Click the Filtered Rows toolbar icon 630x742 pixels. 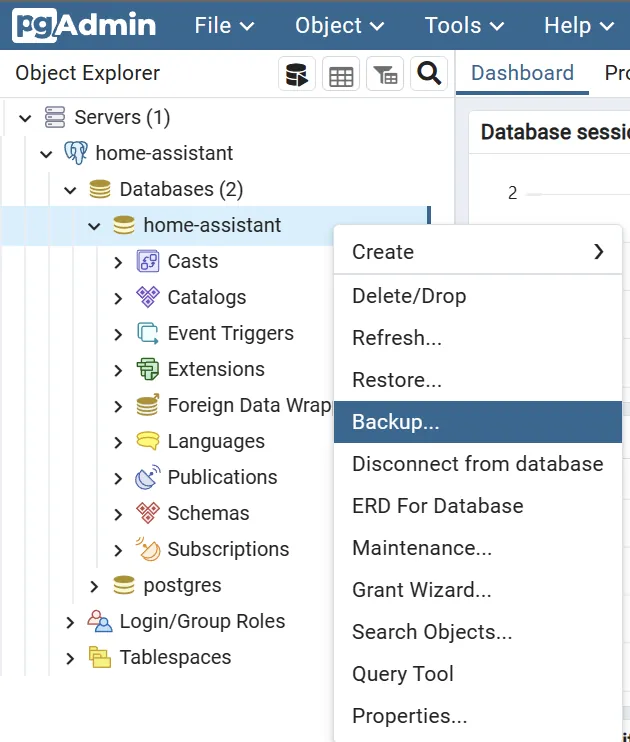tap(385, 74)
